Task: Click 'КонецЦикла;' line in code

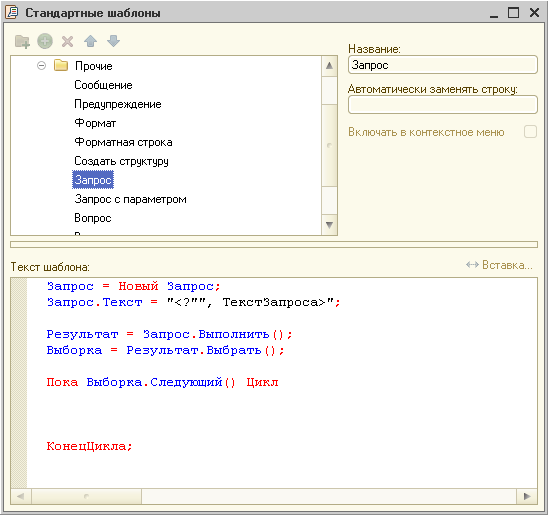Action: 89,446
